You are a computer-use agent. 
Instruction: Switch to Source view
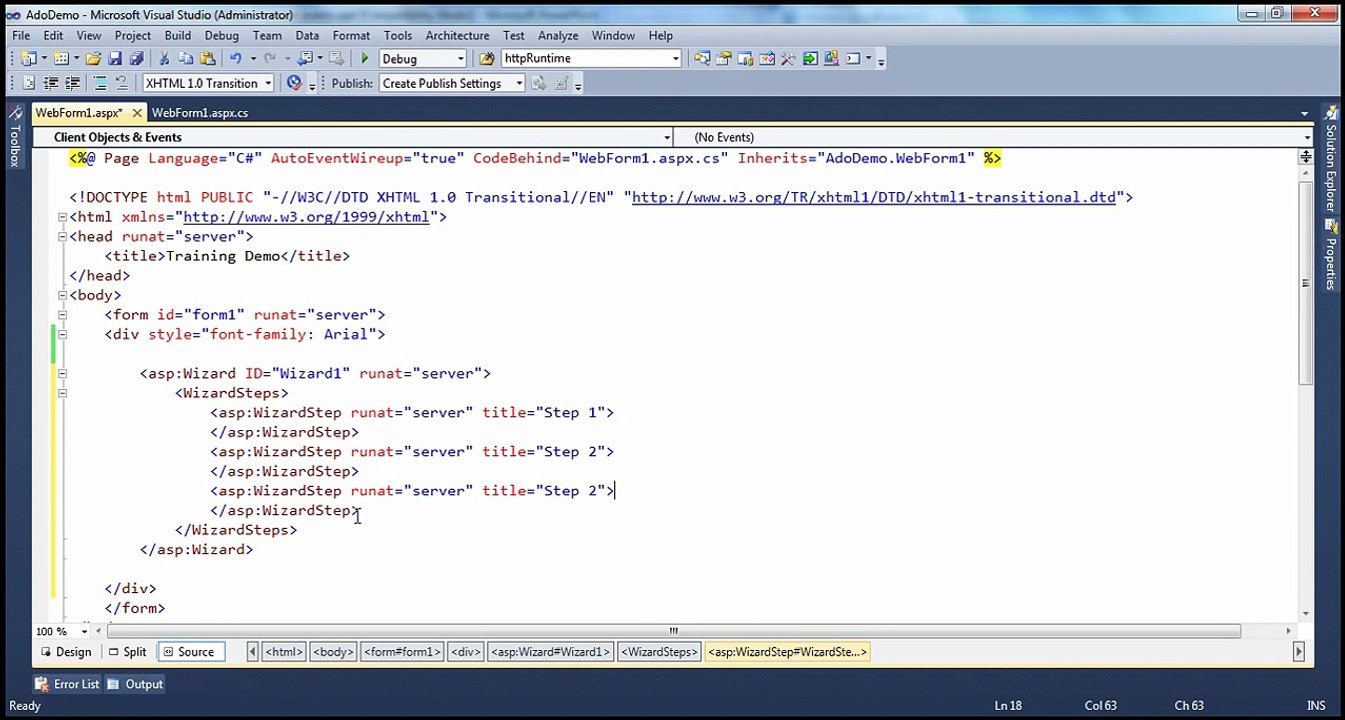(x=189, y=652)
